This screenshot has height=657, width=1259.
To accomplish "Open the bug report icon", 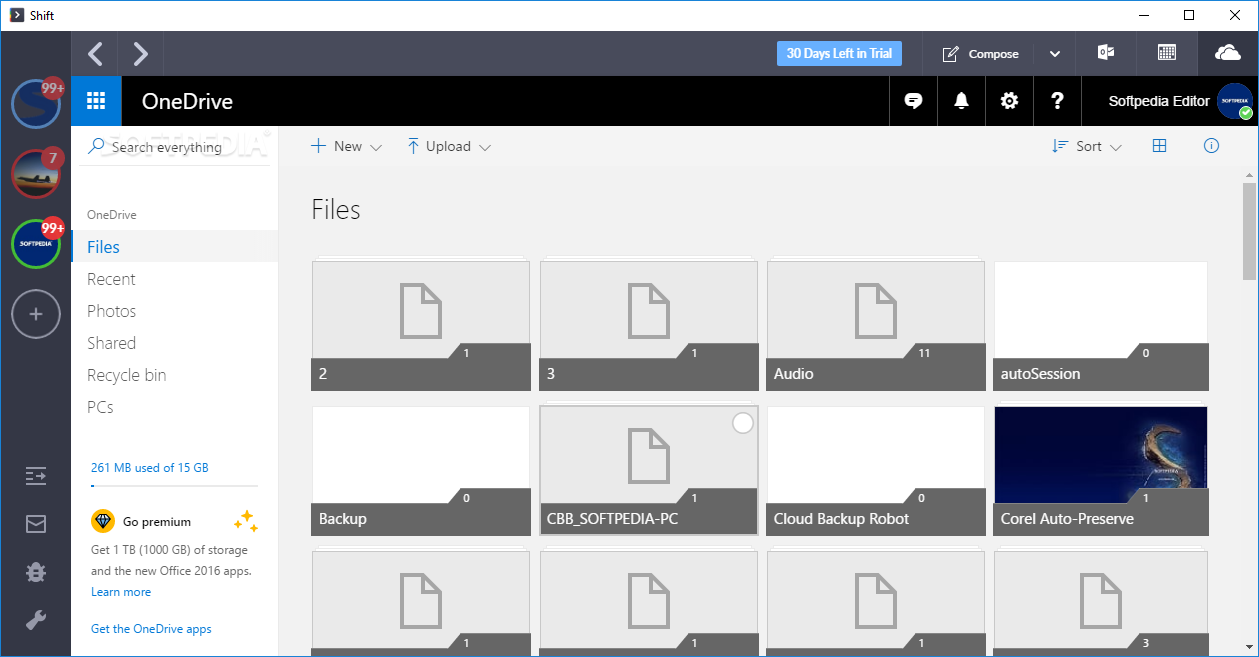I will (x=36, y=572).
